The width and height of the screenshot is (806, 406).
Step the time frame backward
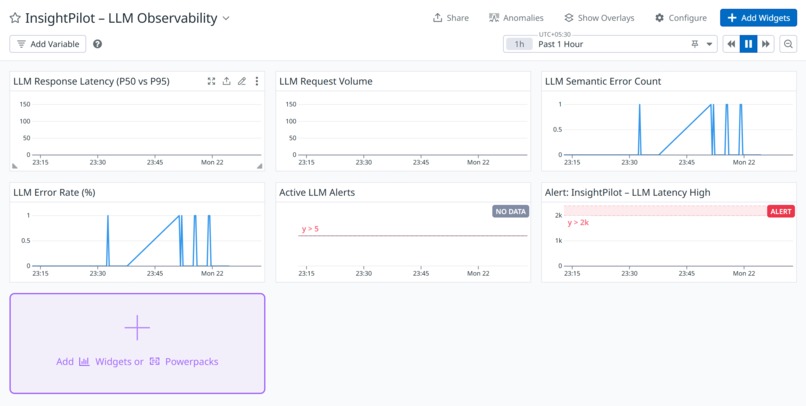pos(731,44)
